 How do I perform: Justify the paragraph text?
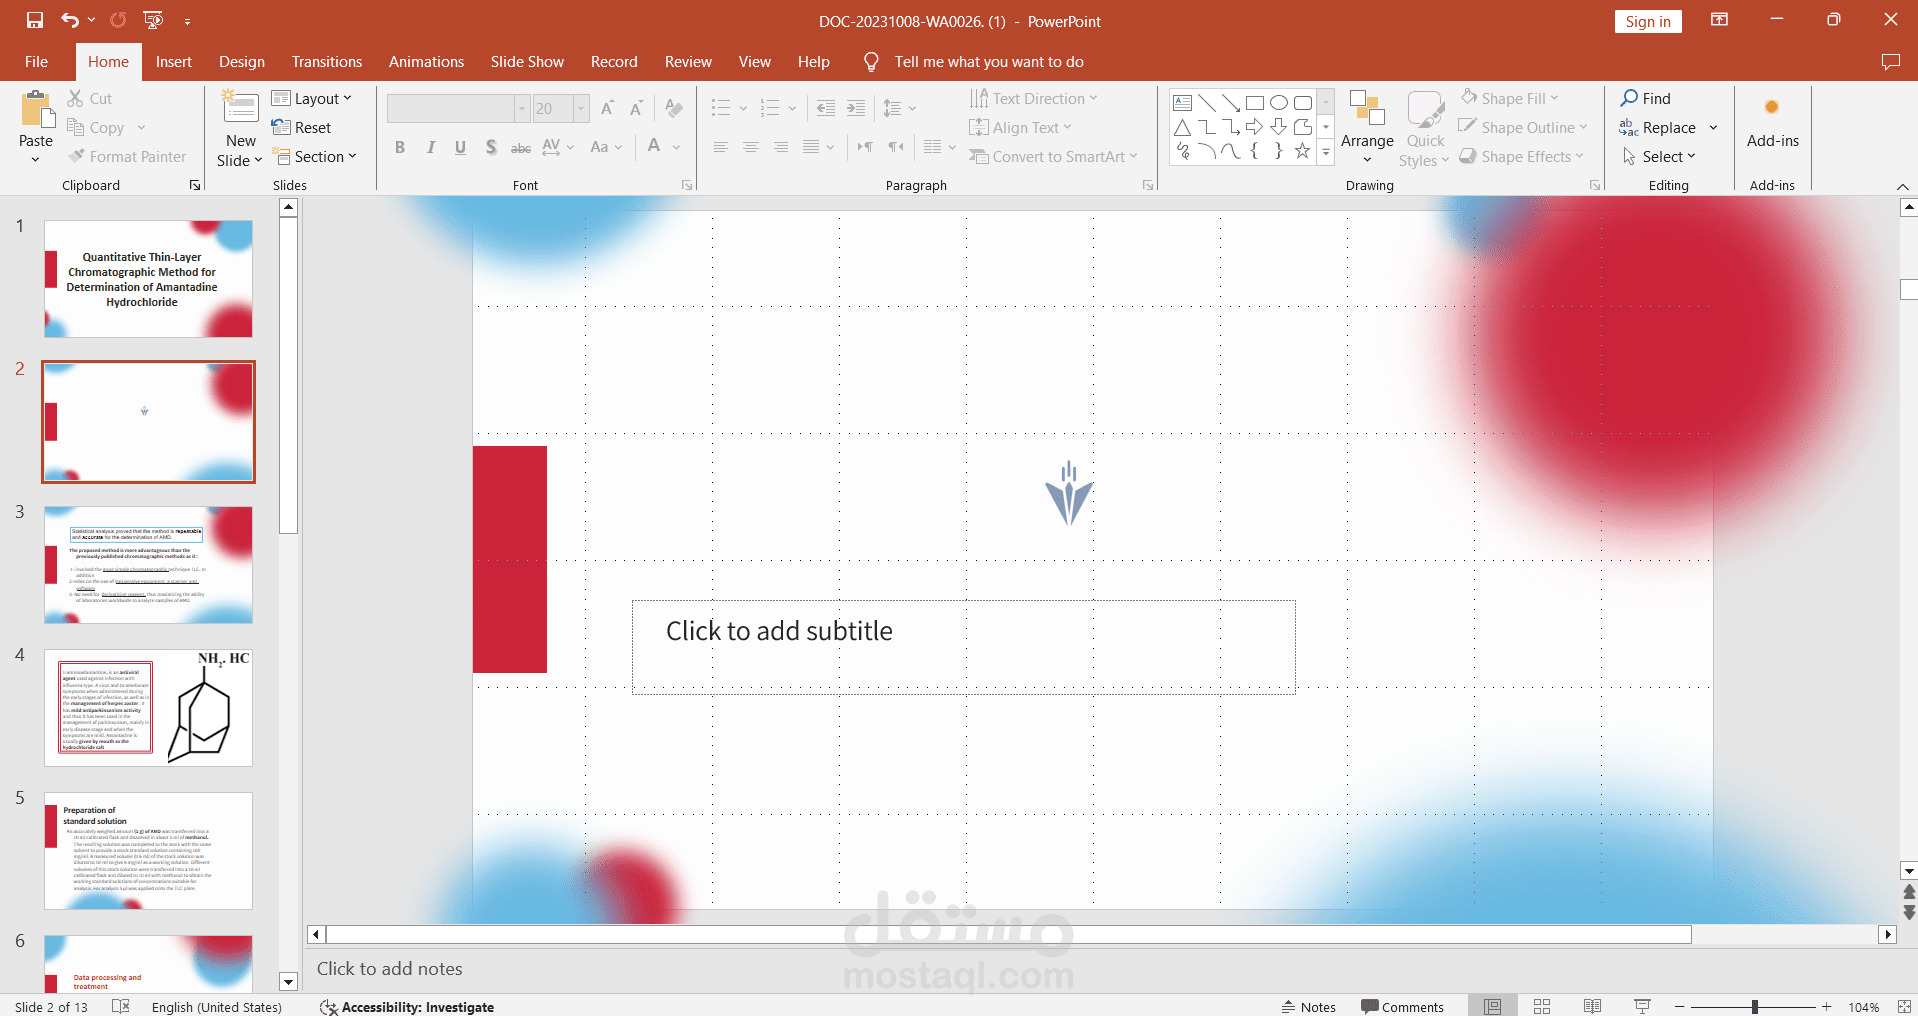(811, 147)
